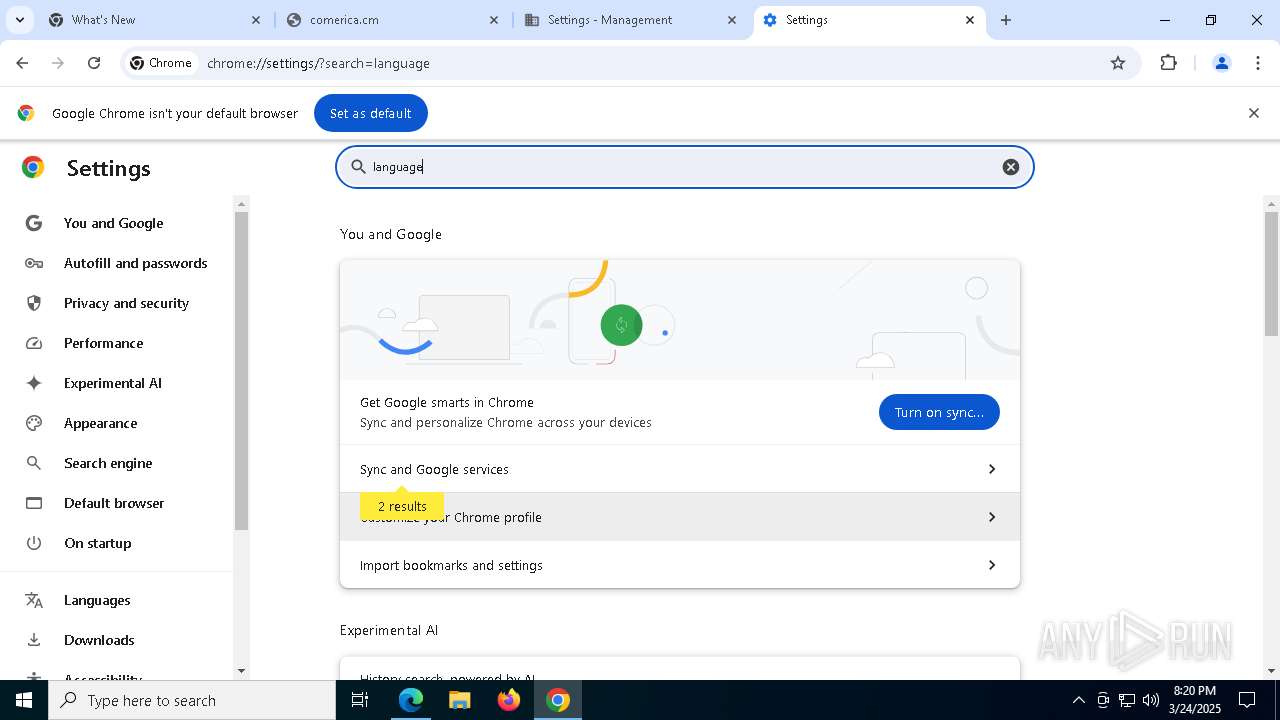Click the power On startup icon
Screen dimensions: 1280x720
pos(34,543)
